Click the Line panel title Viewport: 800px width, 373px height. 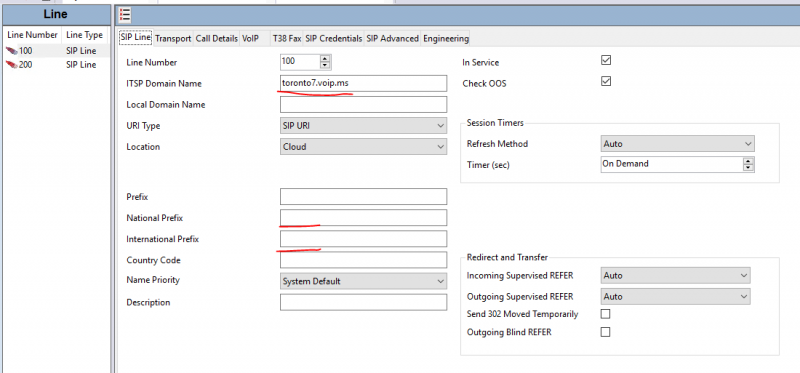click(56, 14)
